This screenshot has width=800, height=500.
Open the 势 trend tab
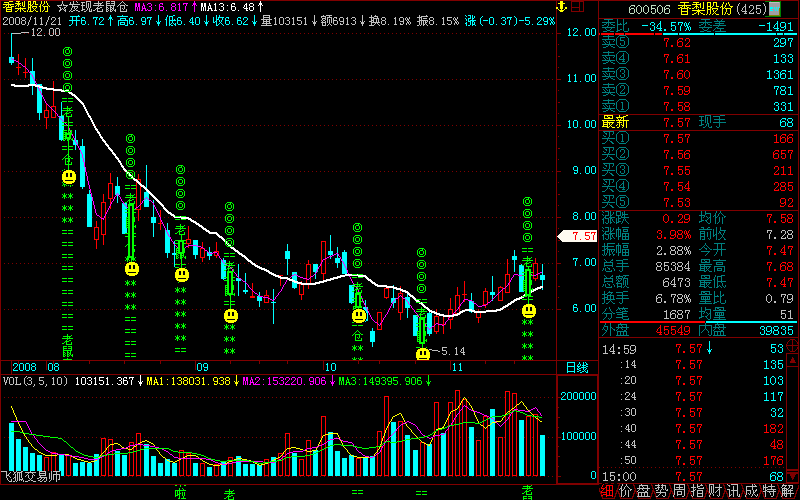tap(661, 491)
